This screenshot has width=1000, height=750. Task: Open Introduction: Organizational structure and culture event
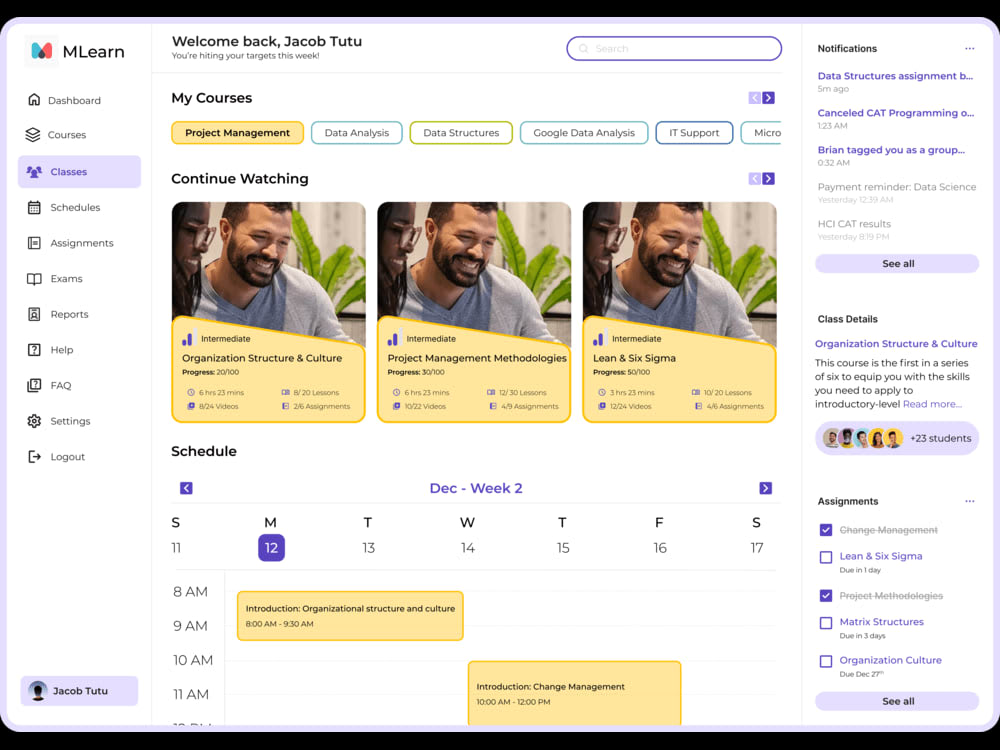350,616
